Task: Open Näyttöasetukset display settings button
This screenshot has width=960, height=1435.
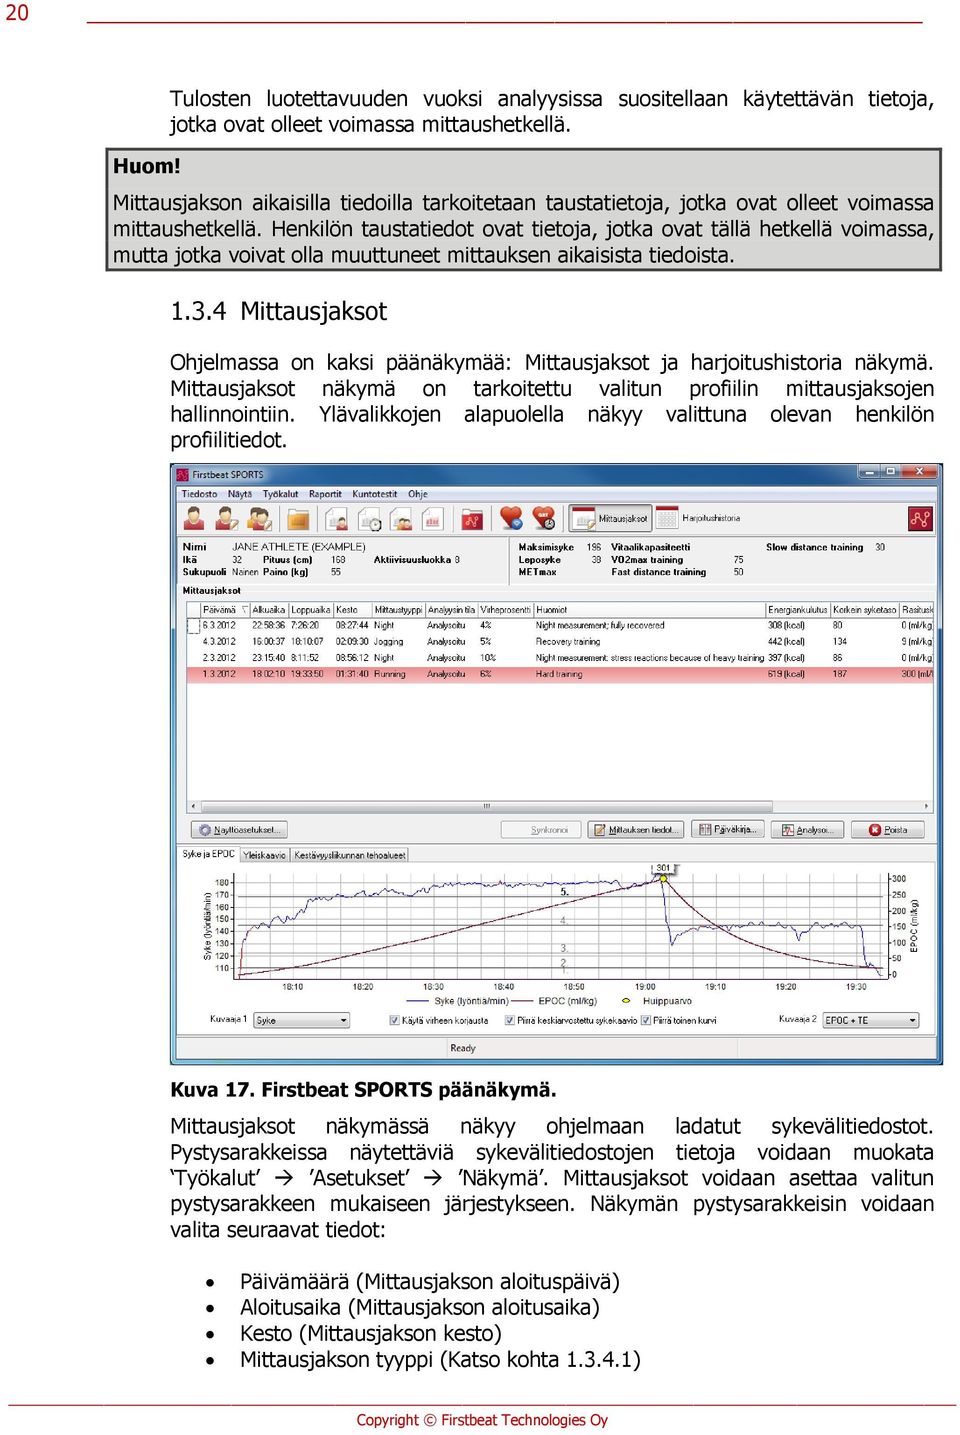Action: point(239,830)
